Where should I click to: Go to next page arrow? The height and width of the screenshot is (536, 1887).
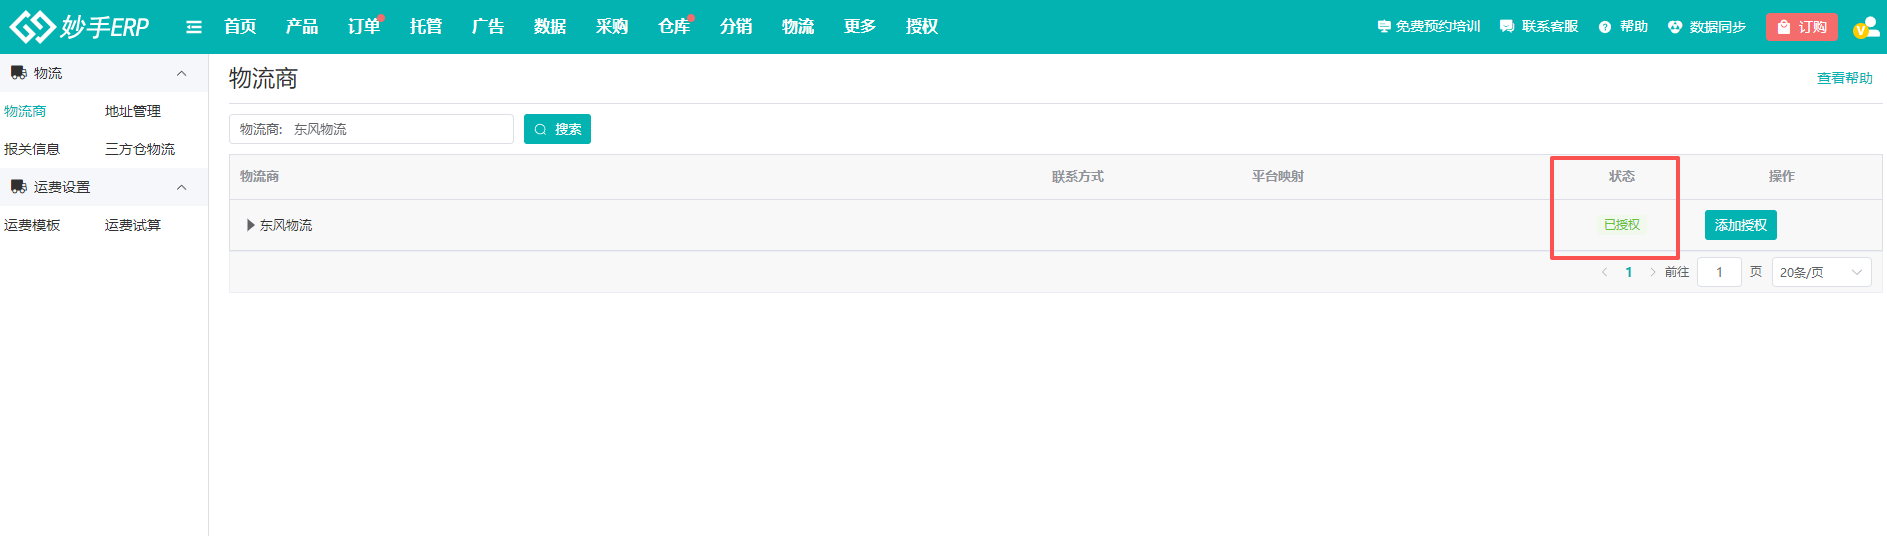(x=1652, y=272)
